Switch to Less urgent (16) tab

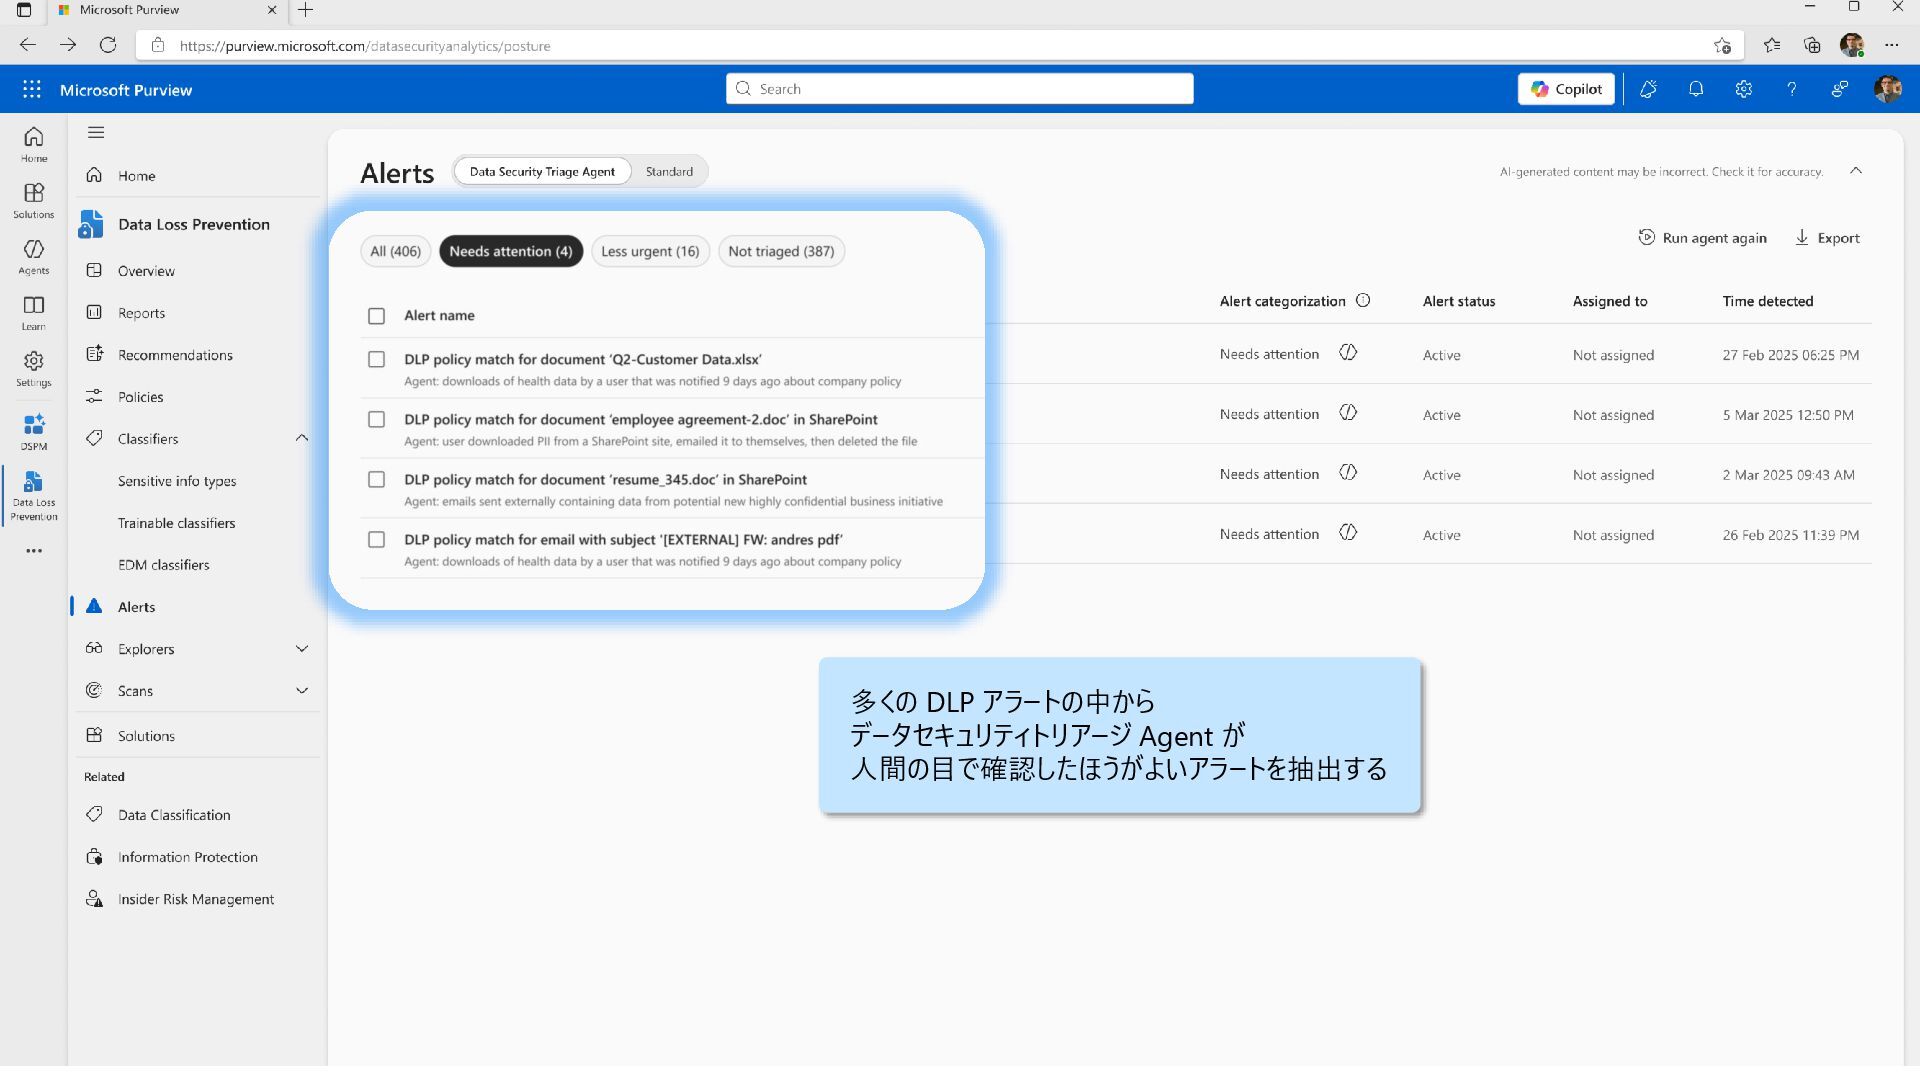click(x=650, y=251)
